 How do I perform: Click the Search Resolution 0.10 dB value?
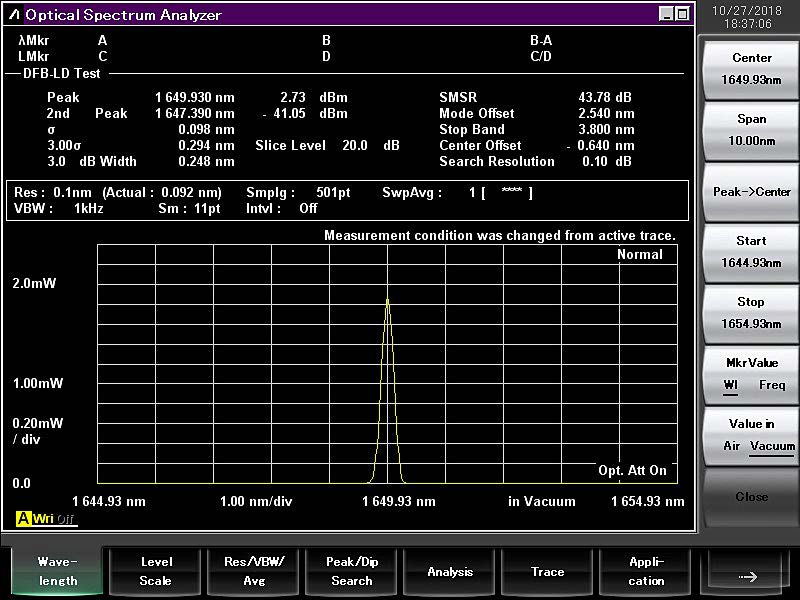click(607, 161)
